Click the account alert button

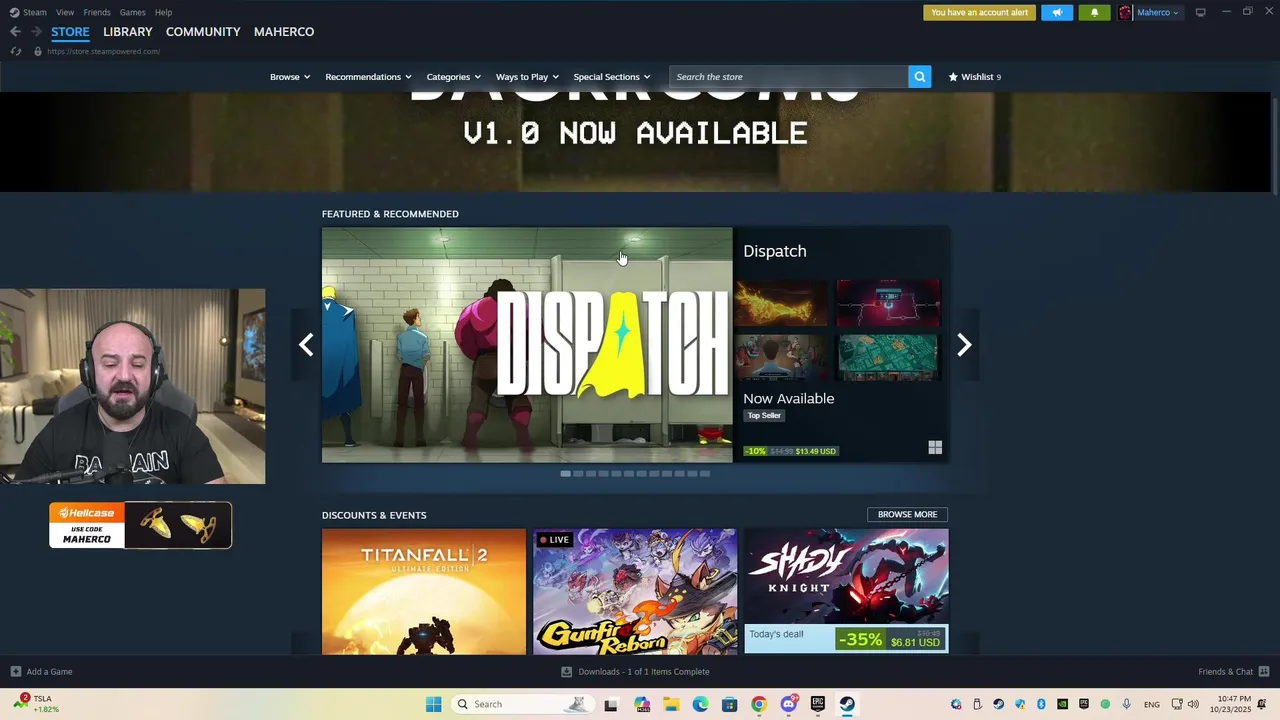tap(980, 13)
